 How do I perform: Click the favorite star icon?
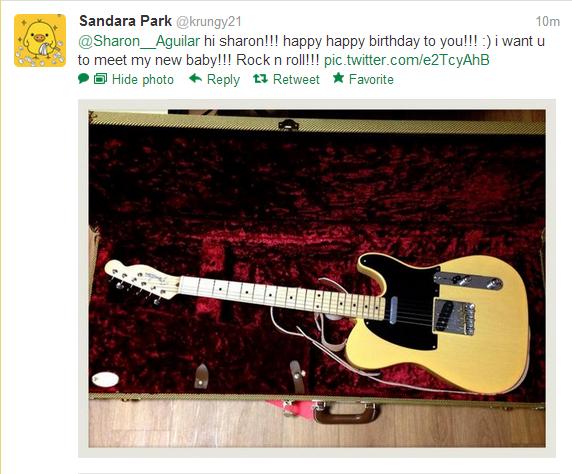[339, 78]
